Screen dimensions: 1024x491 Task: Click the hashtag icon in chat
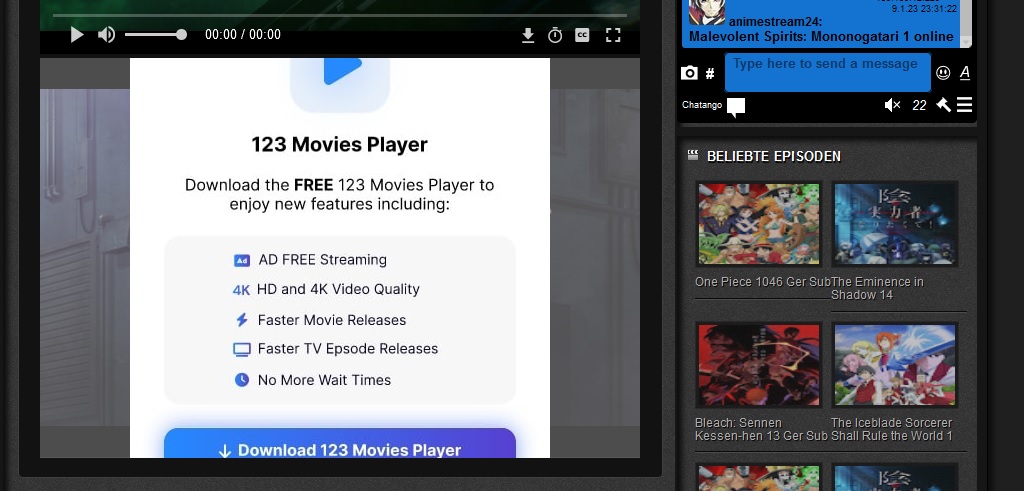[710, 74]
